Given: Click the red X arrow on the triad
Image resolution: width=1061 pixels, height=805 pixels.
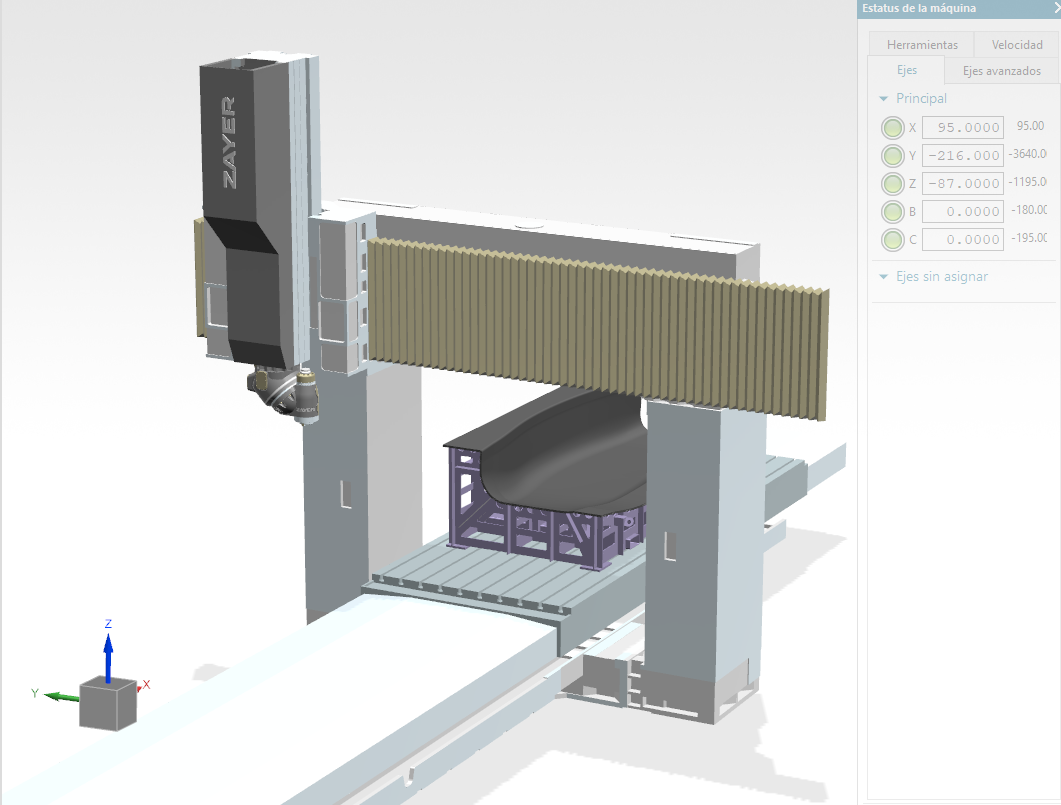Looking at the screenshot, I should pyautogui.click(x=141, y=687).
